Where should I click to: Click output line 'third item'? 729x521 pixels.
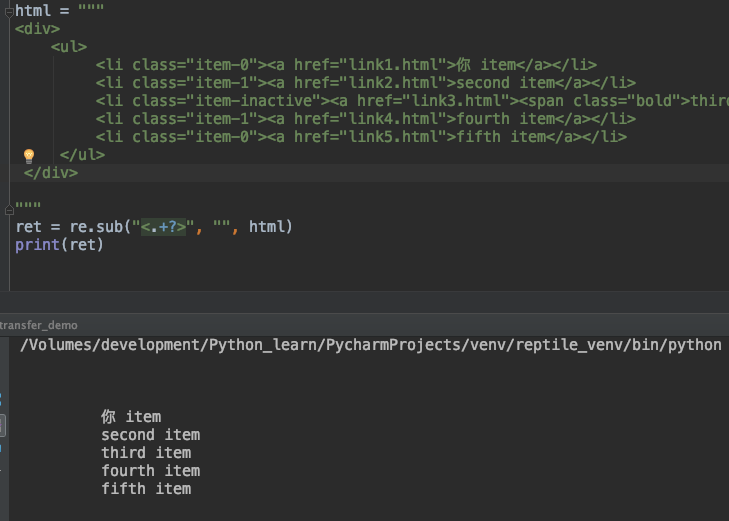pyautogui.click(x=146, y=453)
